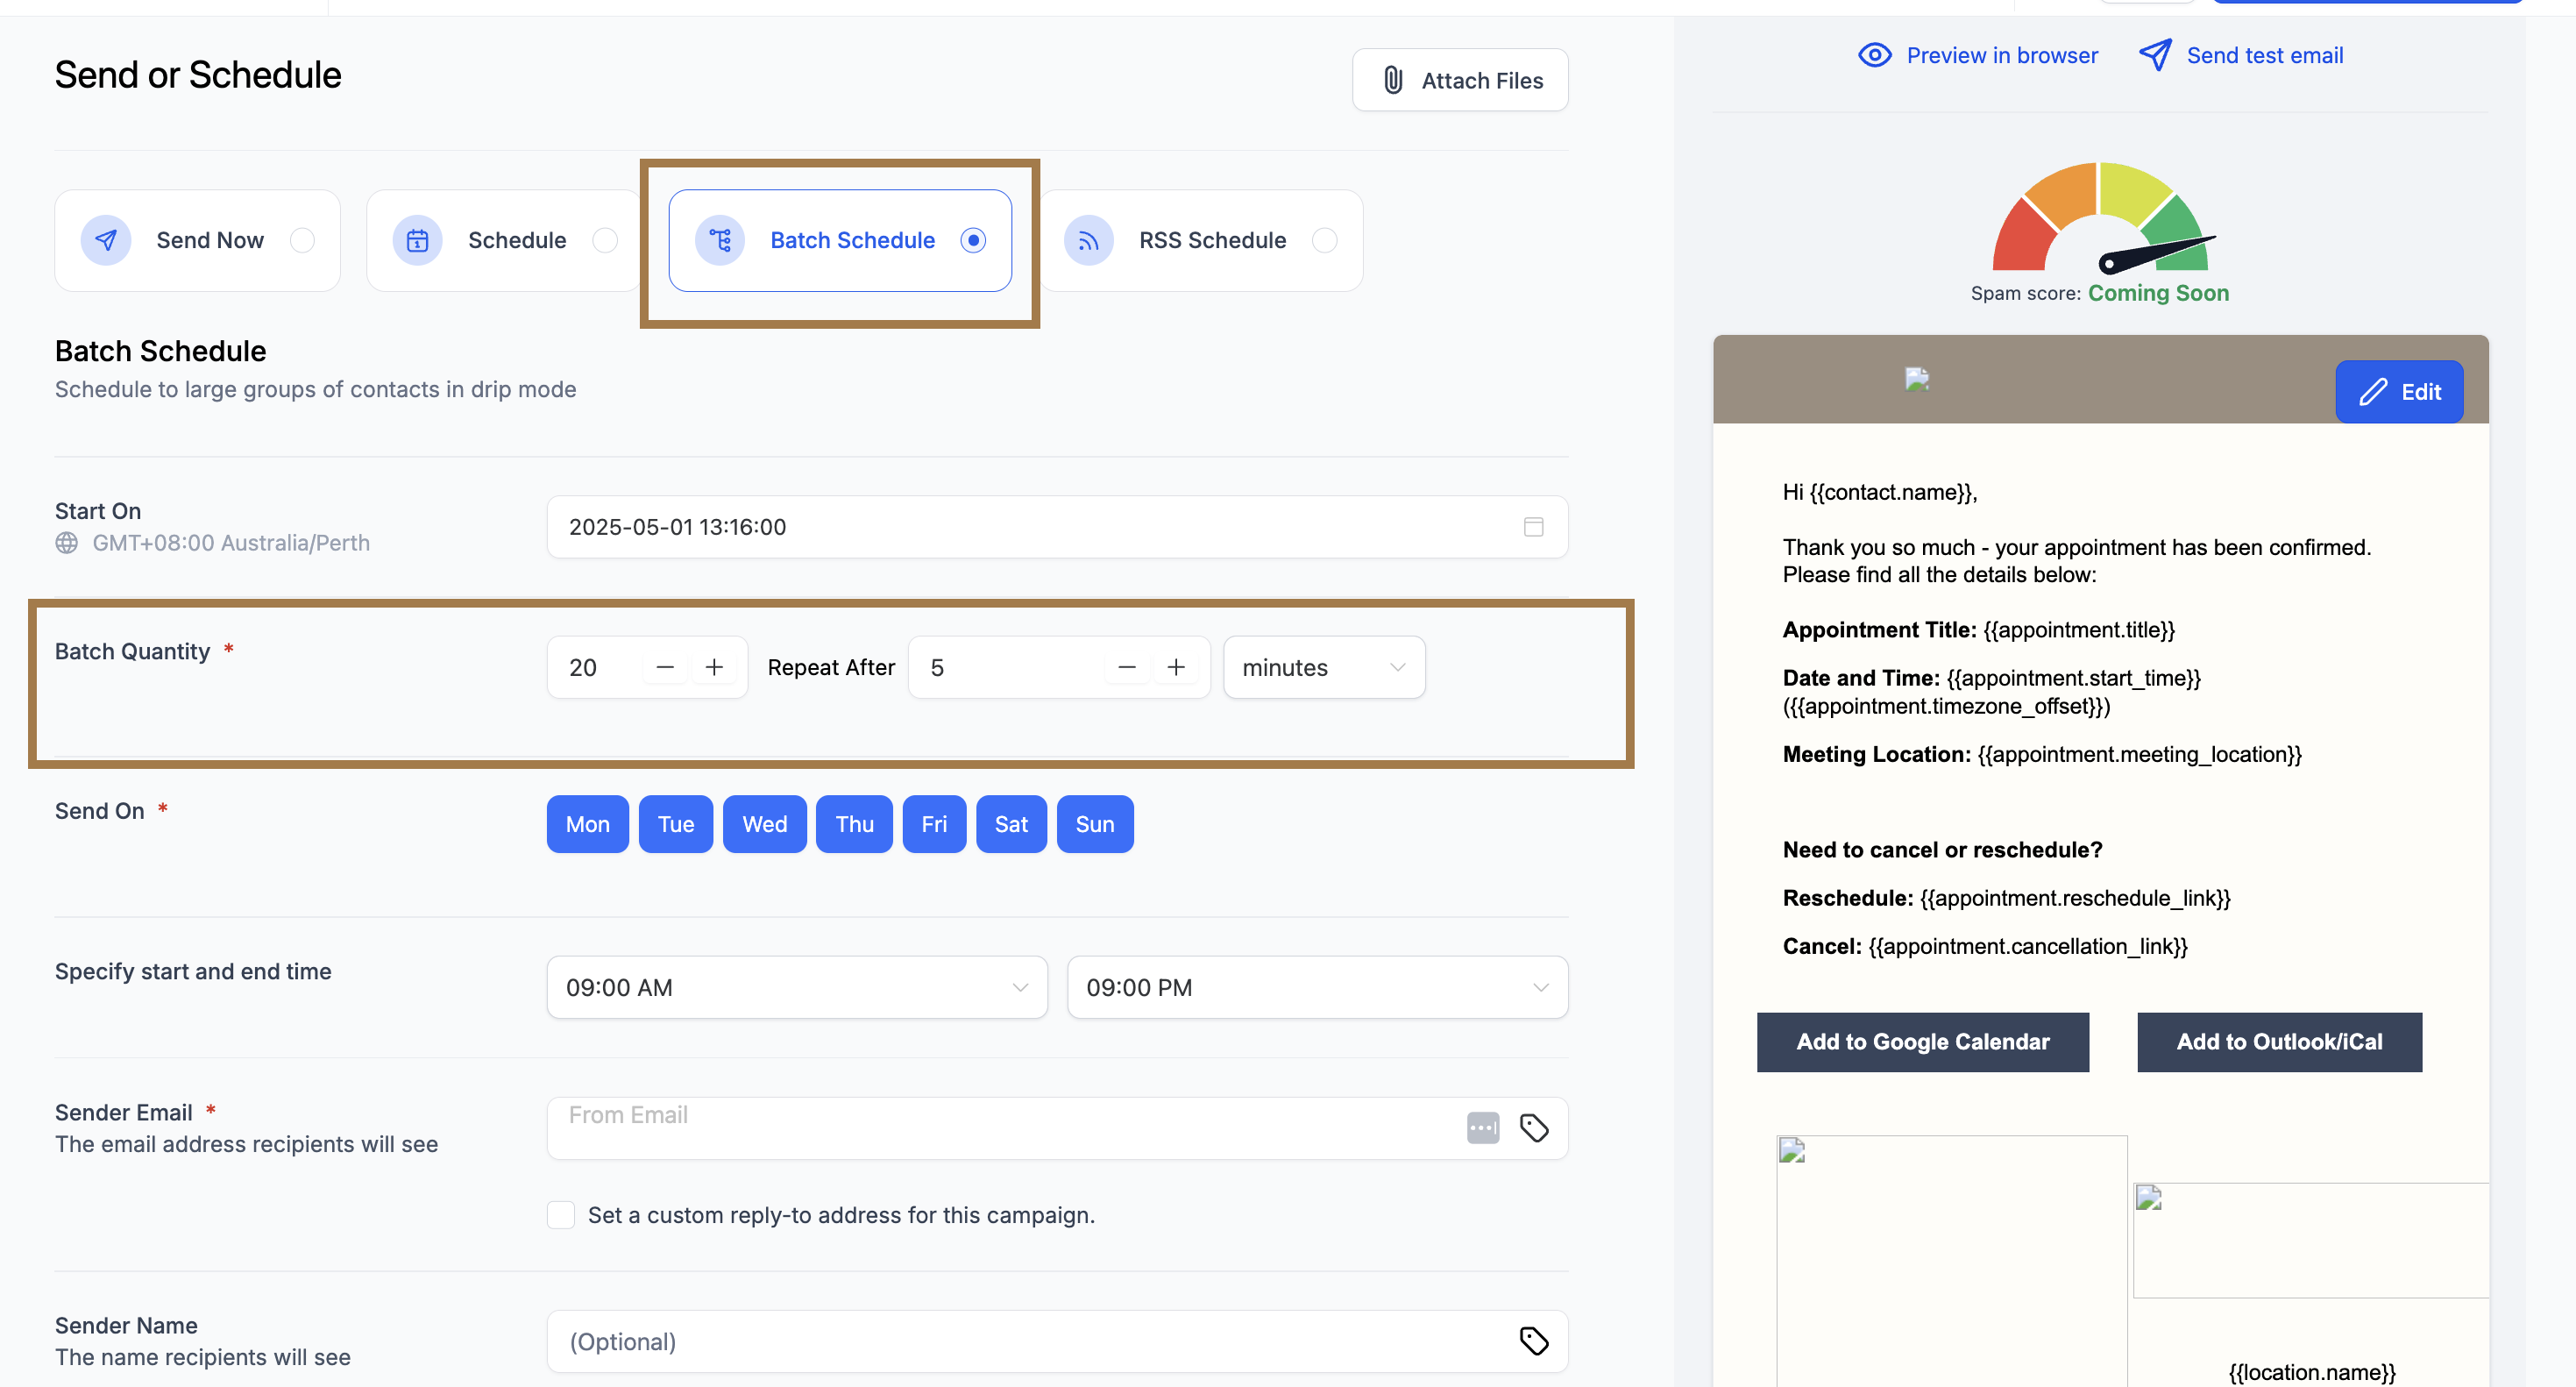Image resolution: width=2576 pixels, height=1387 pixels.
Task: Choose the Schedule option card
Action: point(504,240)
